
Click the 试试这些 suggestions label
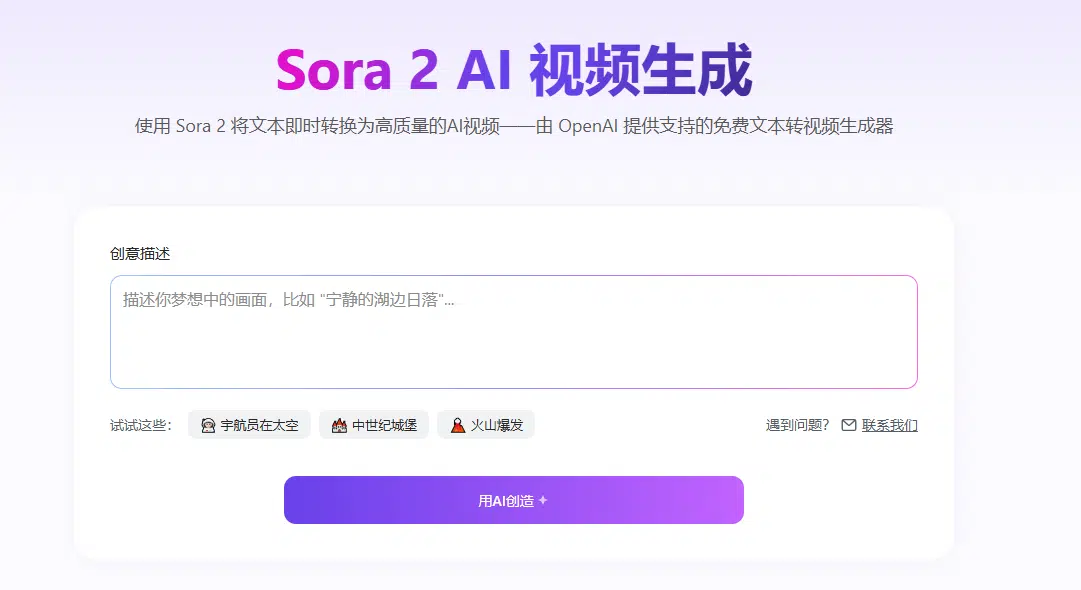[141, 425]
